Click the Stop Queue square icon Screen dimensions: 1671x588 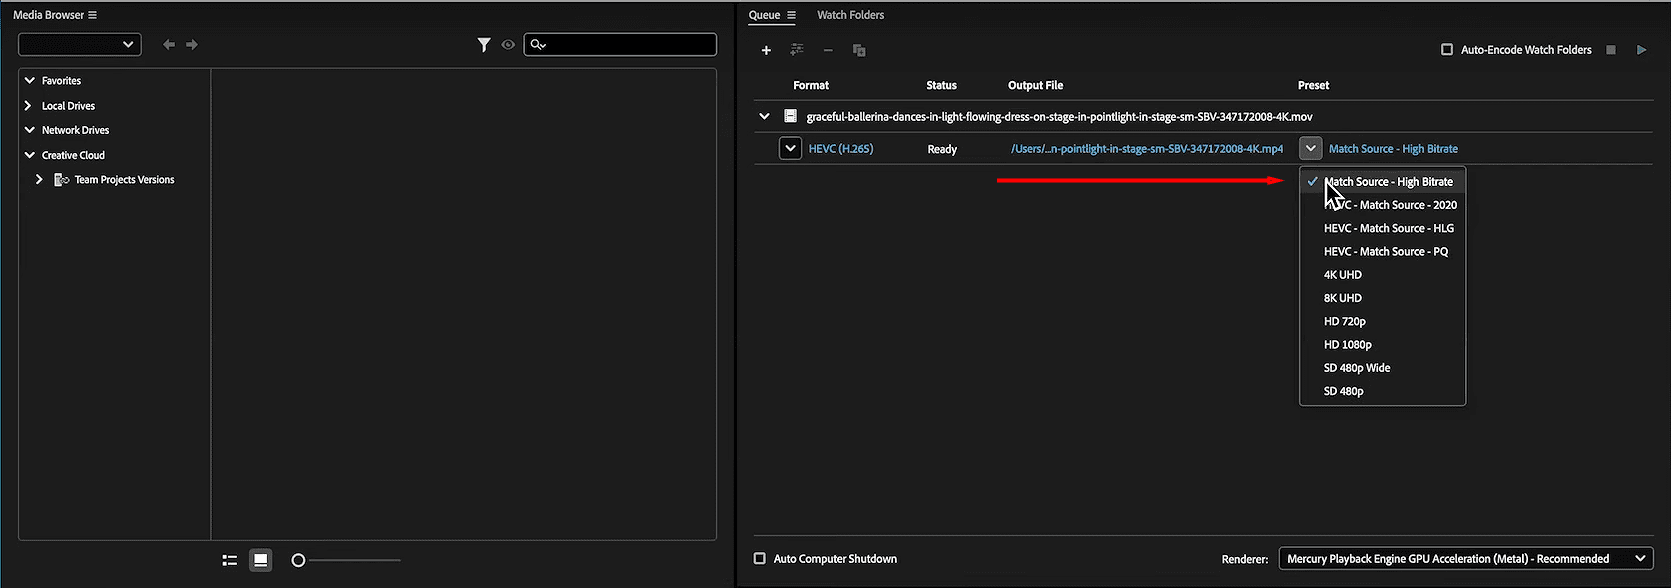click(x=1611, y=50)
